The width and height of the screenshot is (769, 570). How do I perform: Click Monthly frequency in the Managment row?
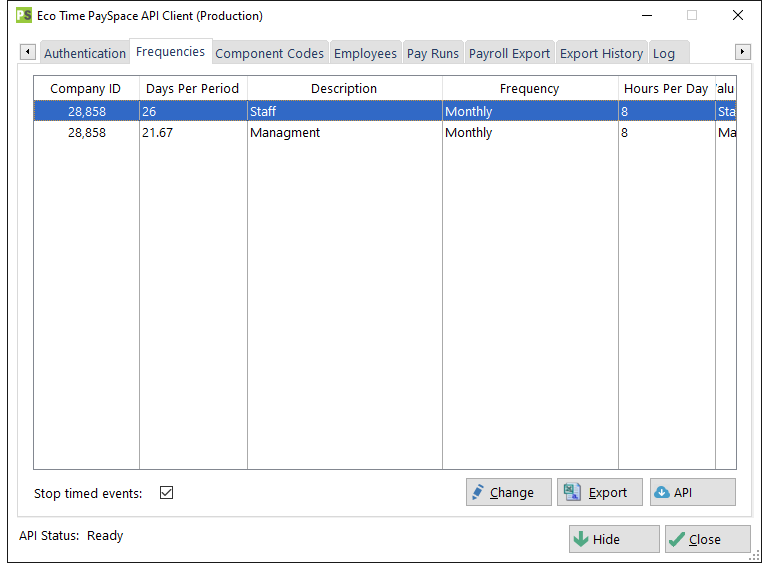(x=530, y=132)
